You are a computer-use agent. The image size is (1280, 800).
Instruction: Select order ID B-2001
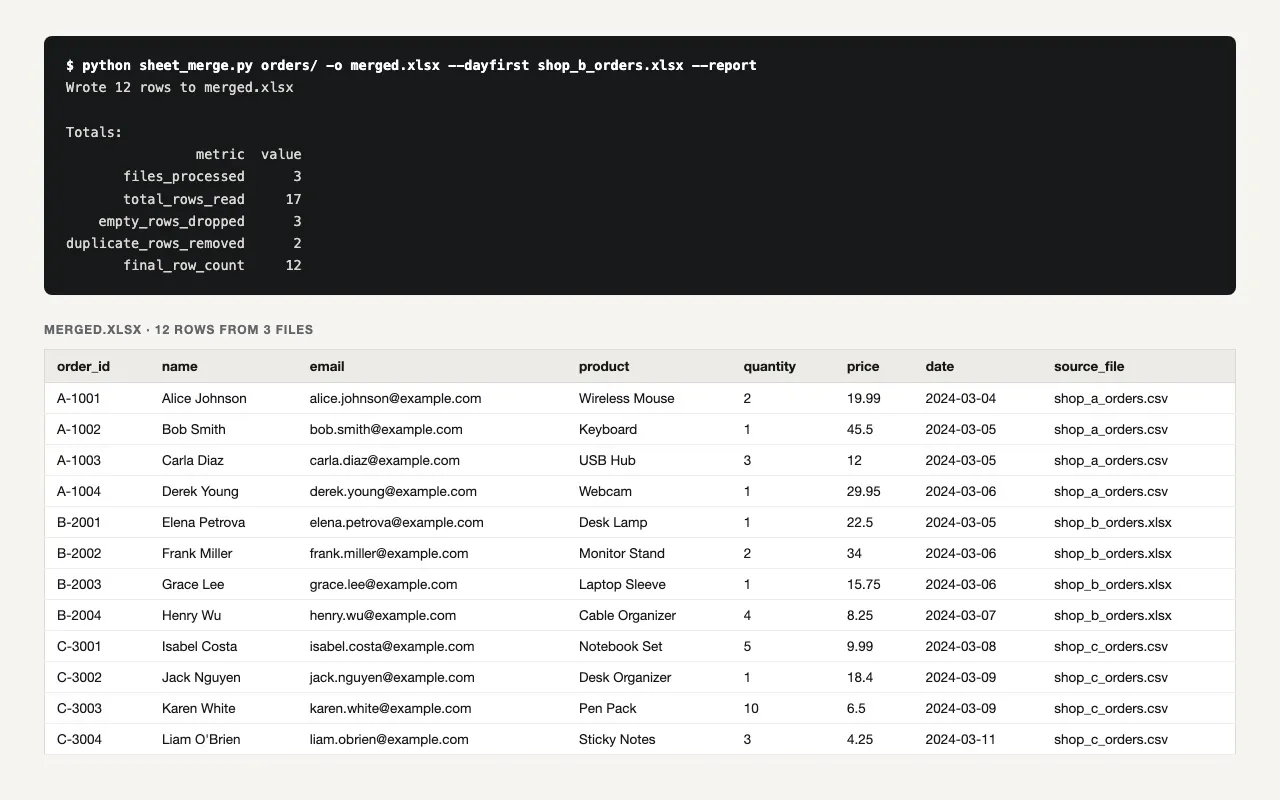[x=79, y=522]
